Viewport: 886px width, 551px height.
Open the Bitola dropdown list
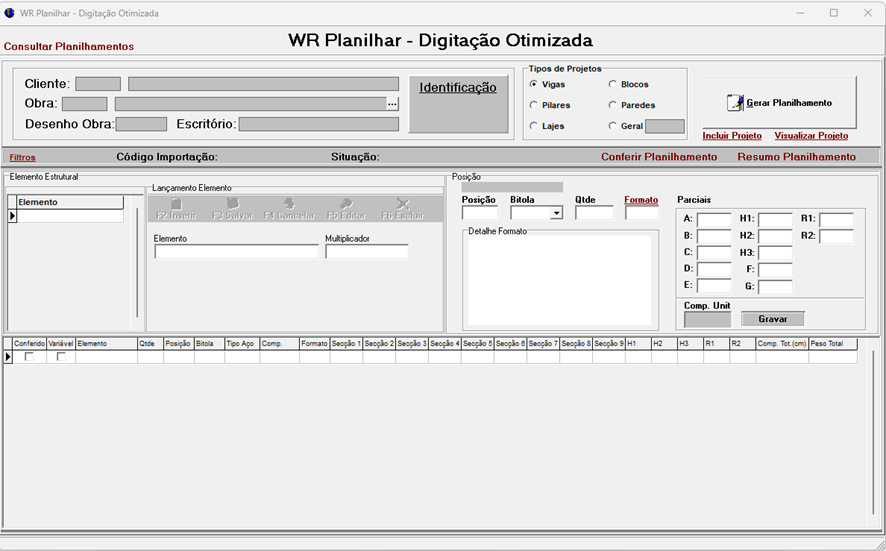(x=556, y=213)
